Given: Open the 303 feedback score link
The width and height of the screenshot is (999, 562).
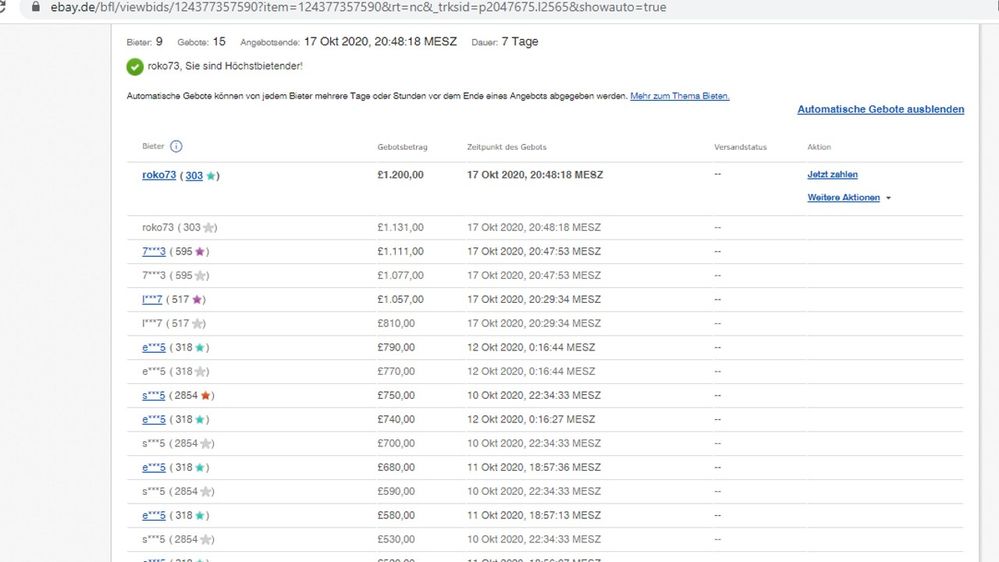Looking at the screenshot, I should 194,175.
